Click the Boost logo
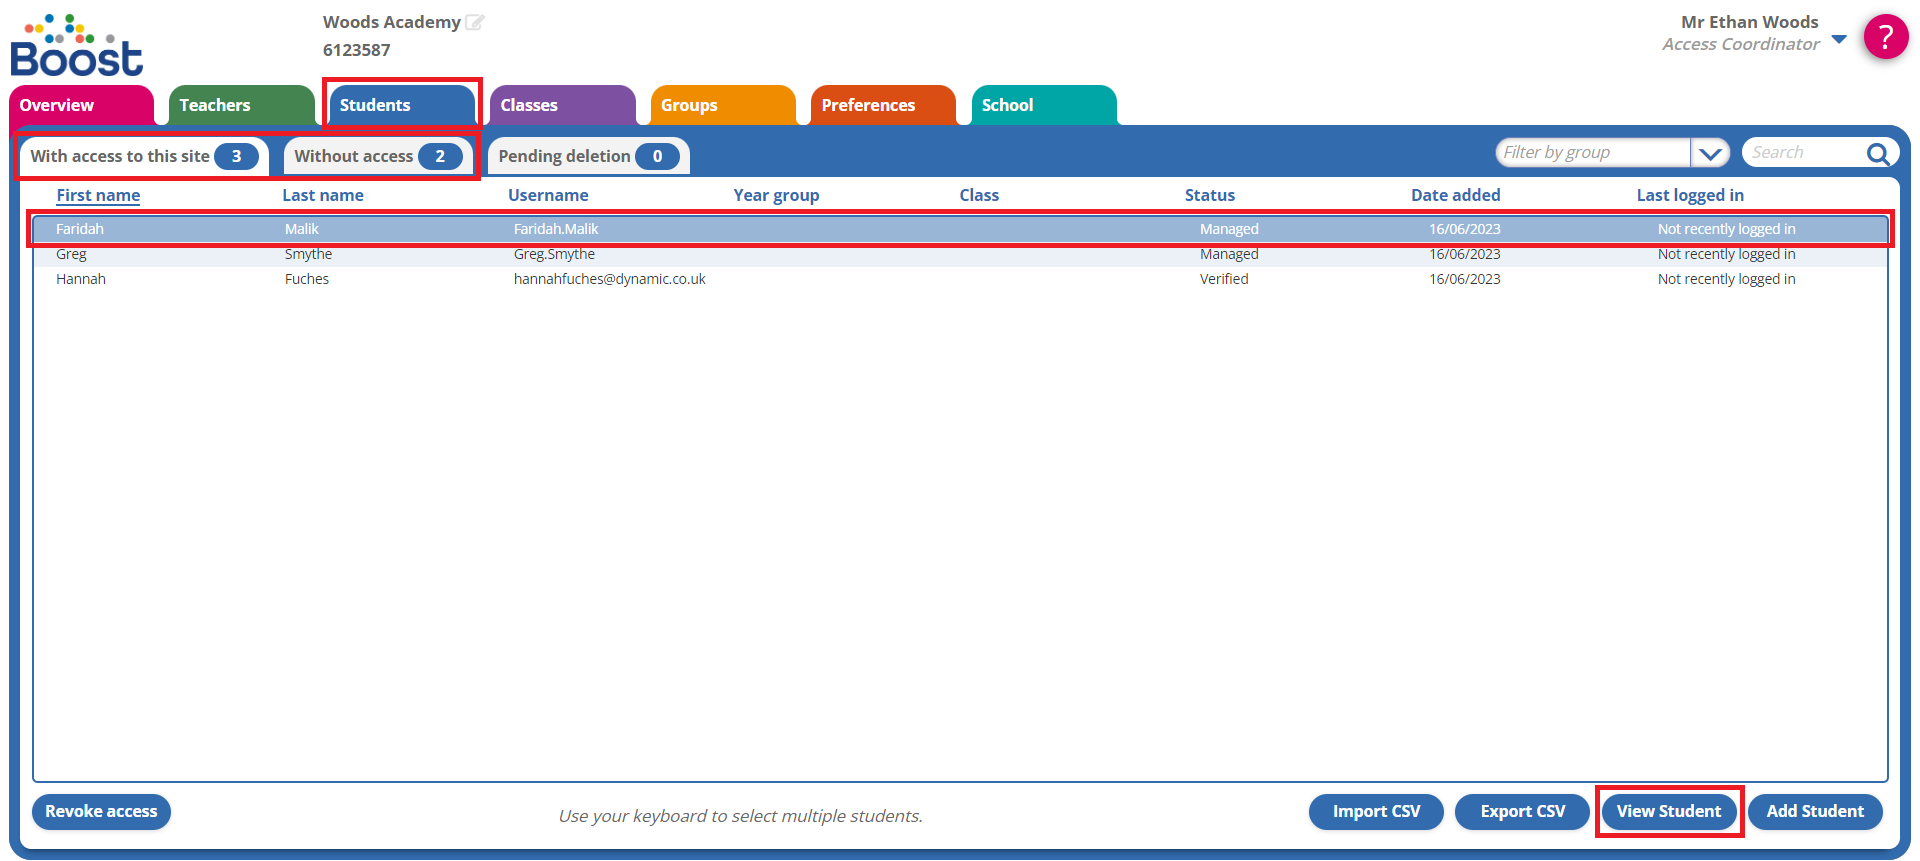This screenshot has height=861, width=1920. point(77,46)
